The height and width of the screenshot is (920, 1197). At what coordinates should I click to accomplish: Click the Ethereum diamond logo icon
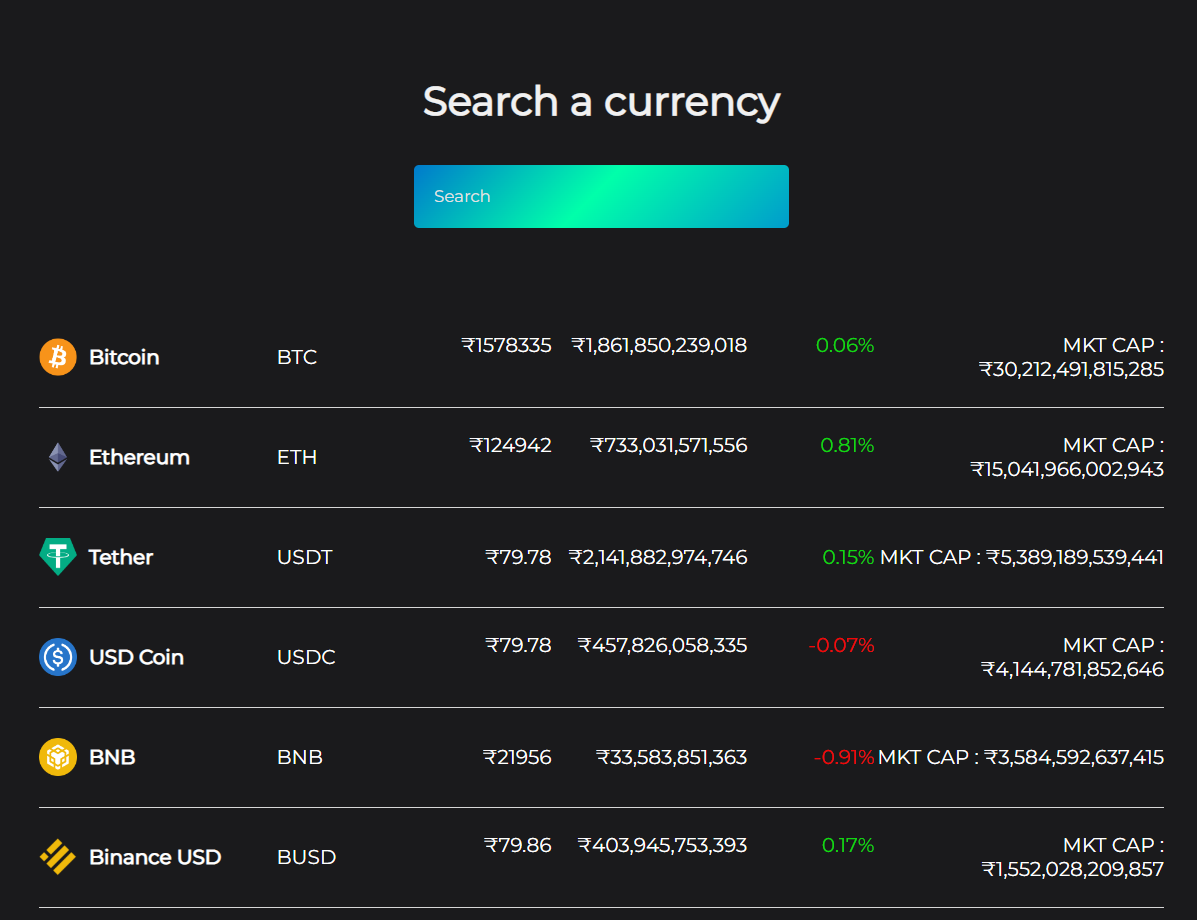click(x=58, y=457)
